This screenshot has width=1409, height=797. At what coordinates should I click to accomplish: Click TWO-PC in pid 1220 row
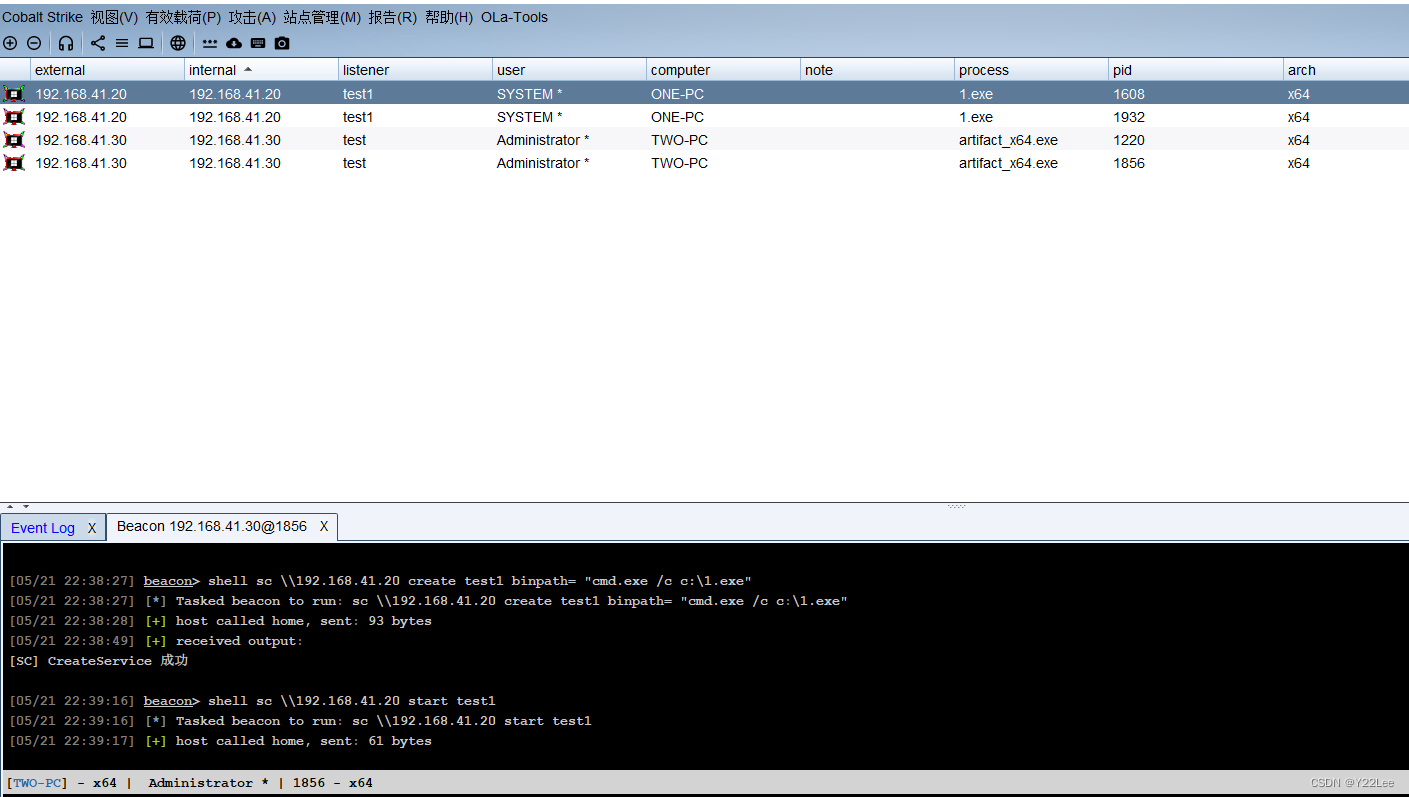coord(679,140)
